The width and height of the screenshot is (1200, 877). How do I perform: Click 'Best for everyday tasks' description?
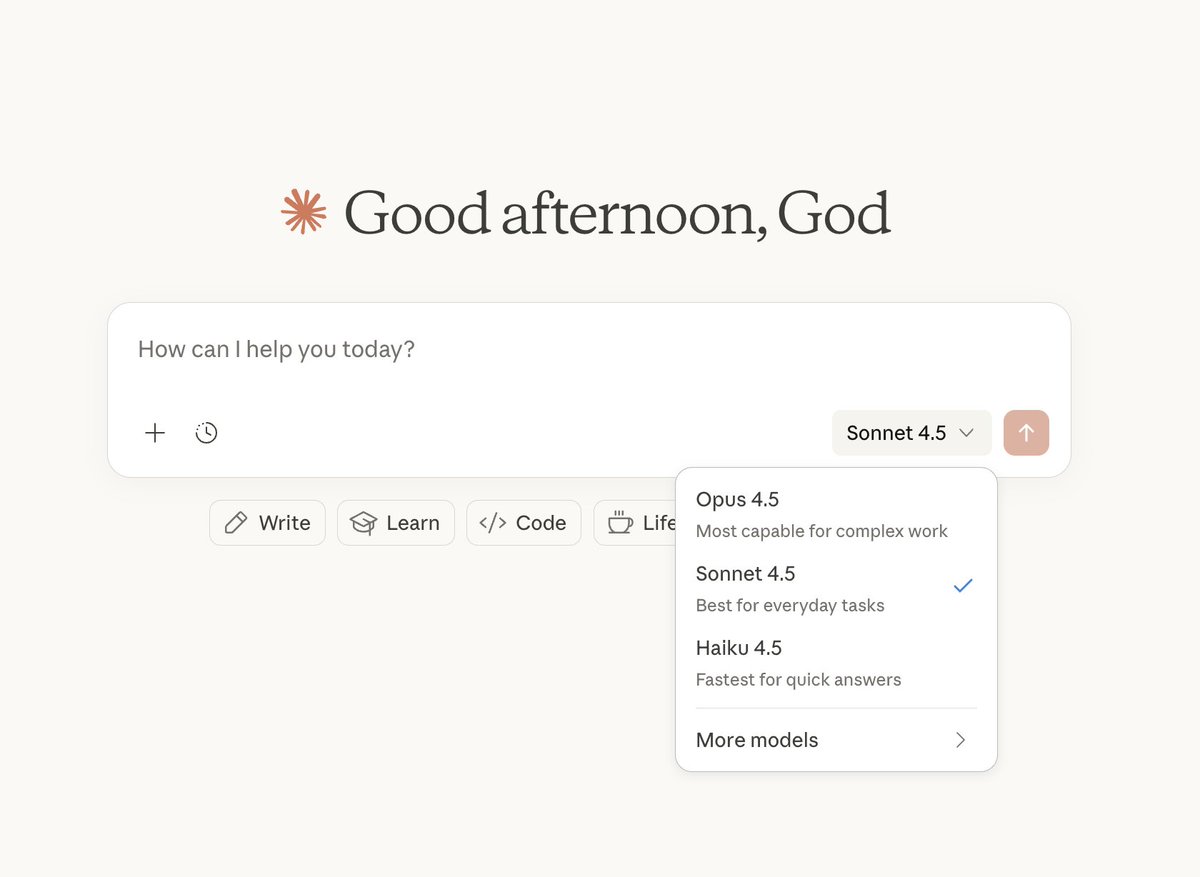point(790,605)
